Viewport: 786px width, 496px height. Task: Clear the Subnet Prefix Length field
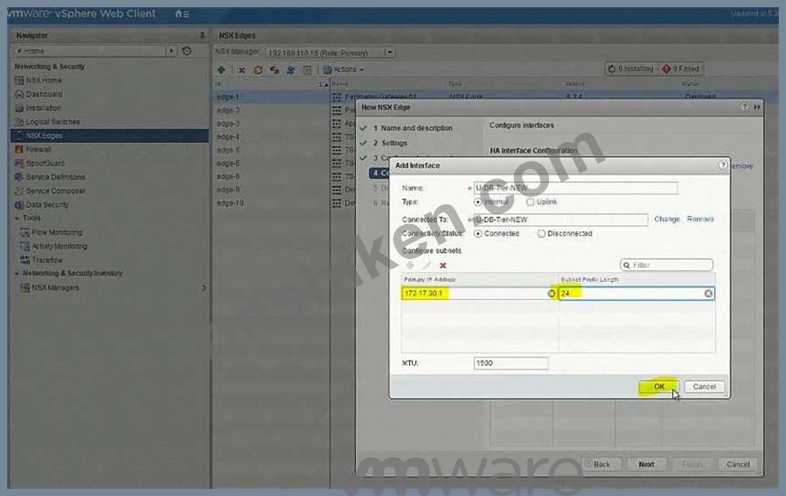[x=708, y=293]
